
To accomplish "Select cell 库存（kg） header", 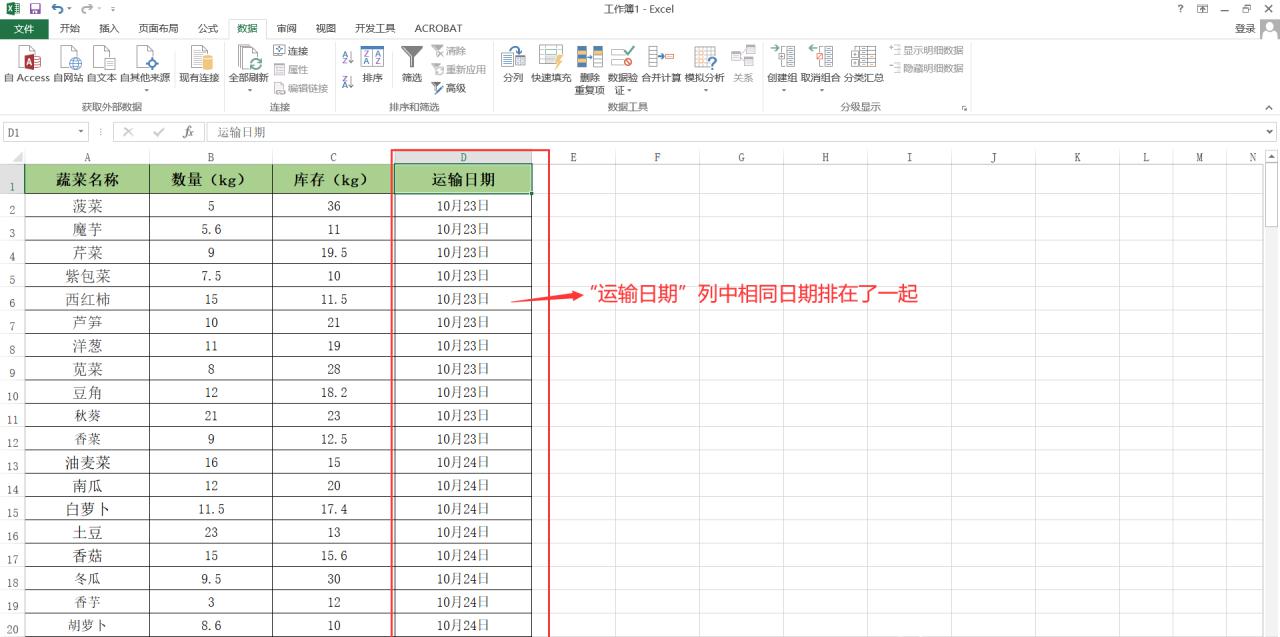I will (x=333, y=180).
